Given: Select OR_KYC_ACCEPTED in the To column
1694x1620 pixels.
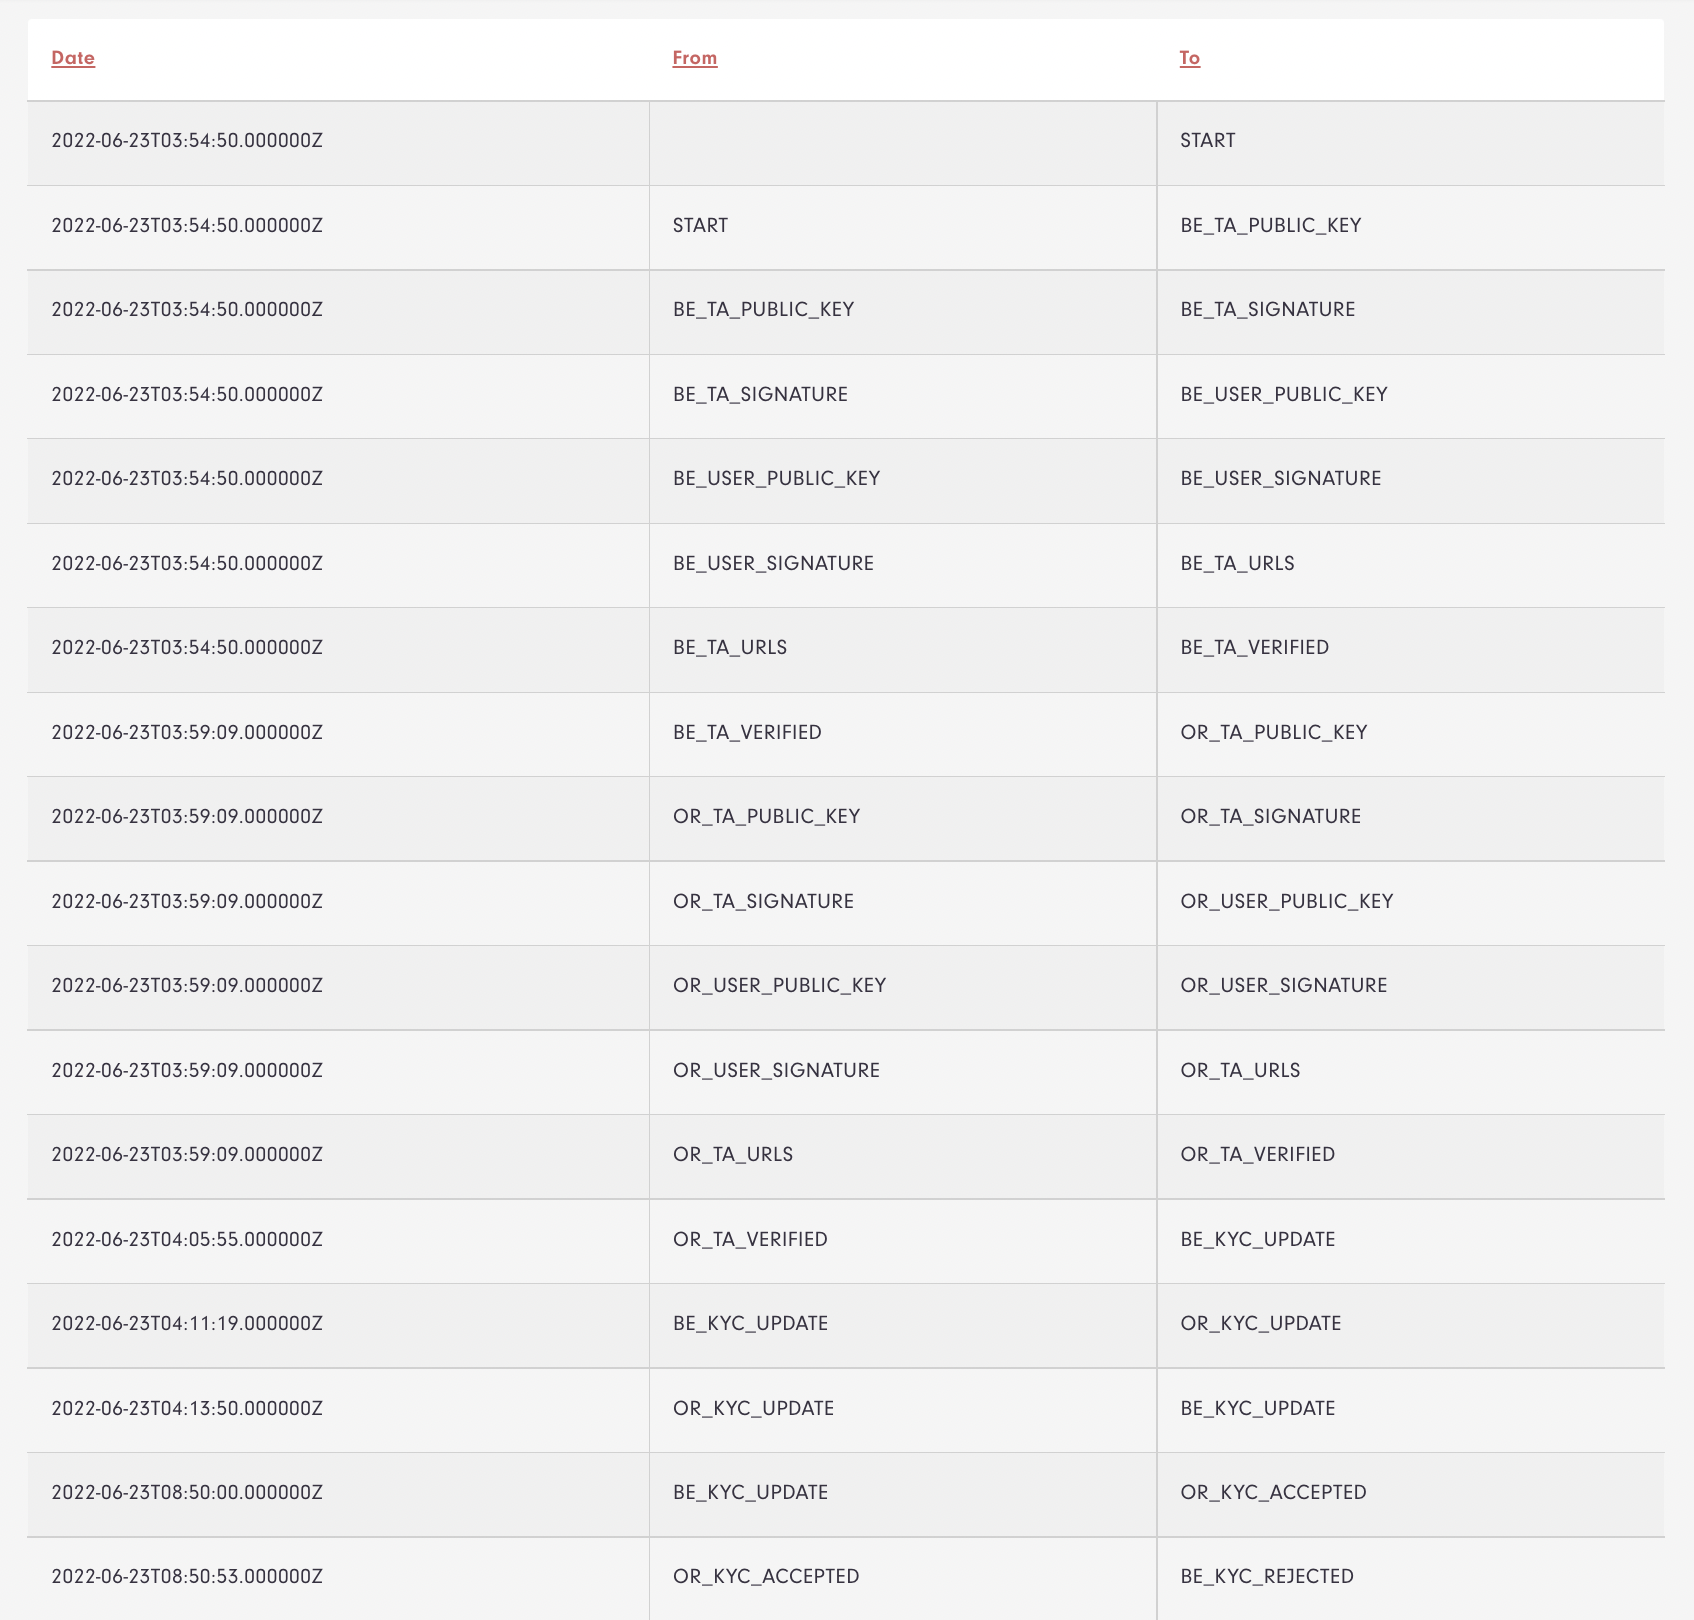Looking at the screenshot, I should click(1274, 1492).
